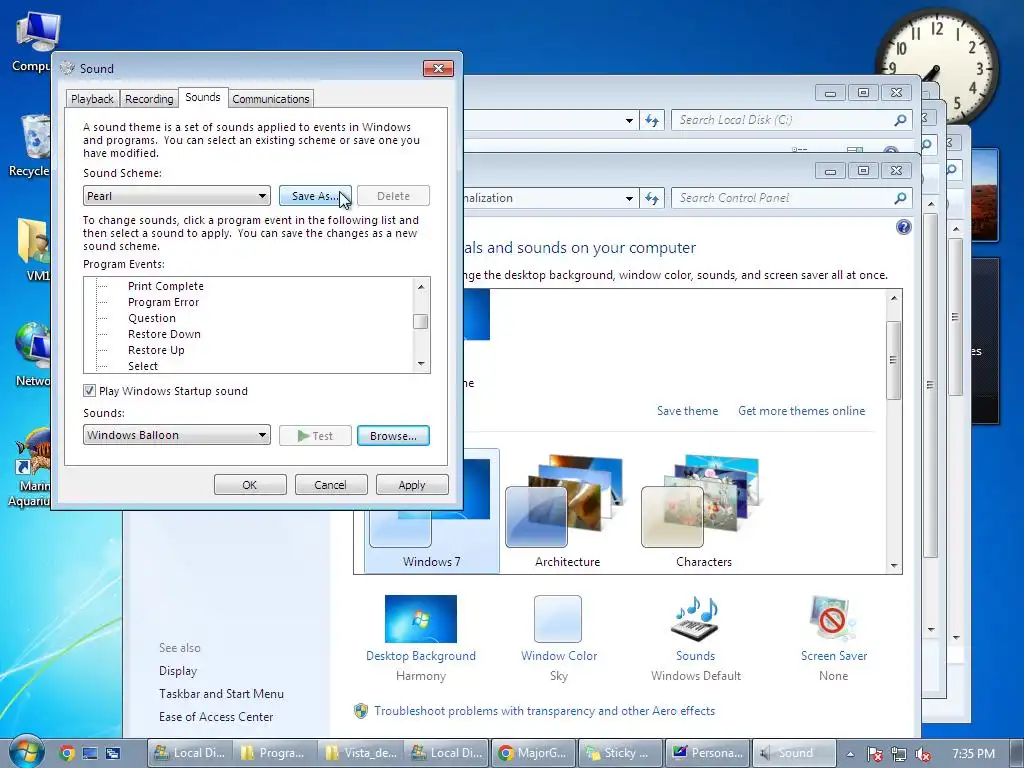Click the Show Desktop quick launch icon
1024x768 pixels.
[89, 753]
